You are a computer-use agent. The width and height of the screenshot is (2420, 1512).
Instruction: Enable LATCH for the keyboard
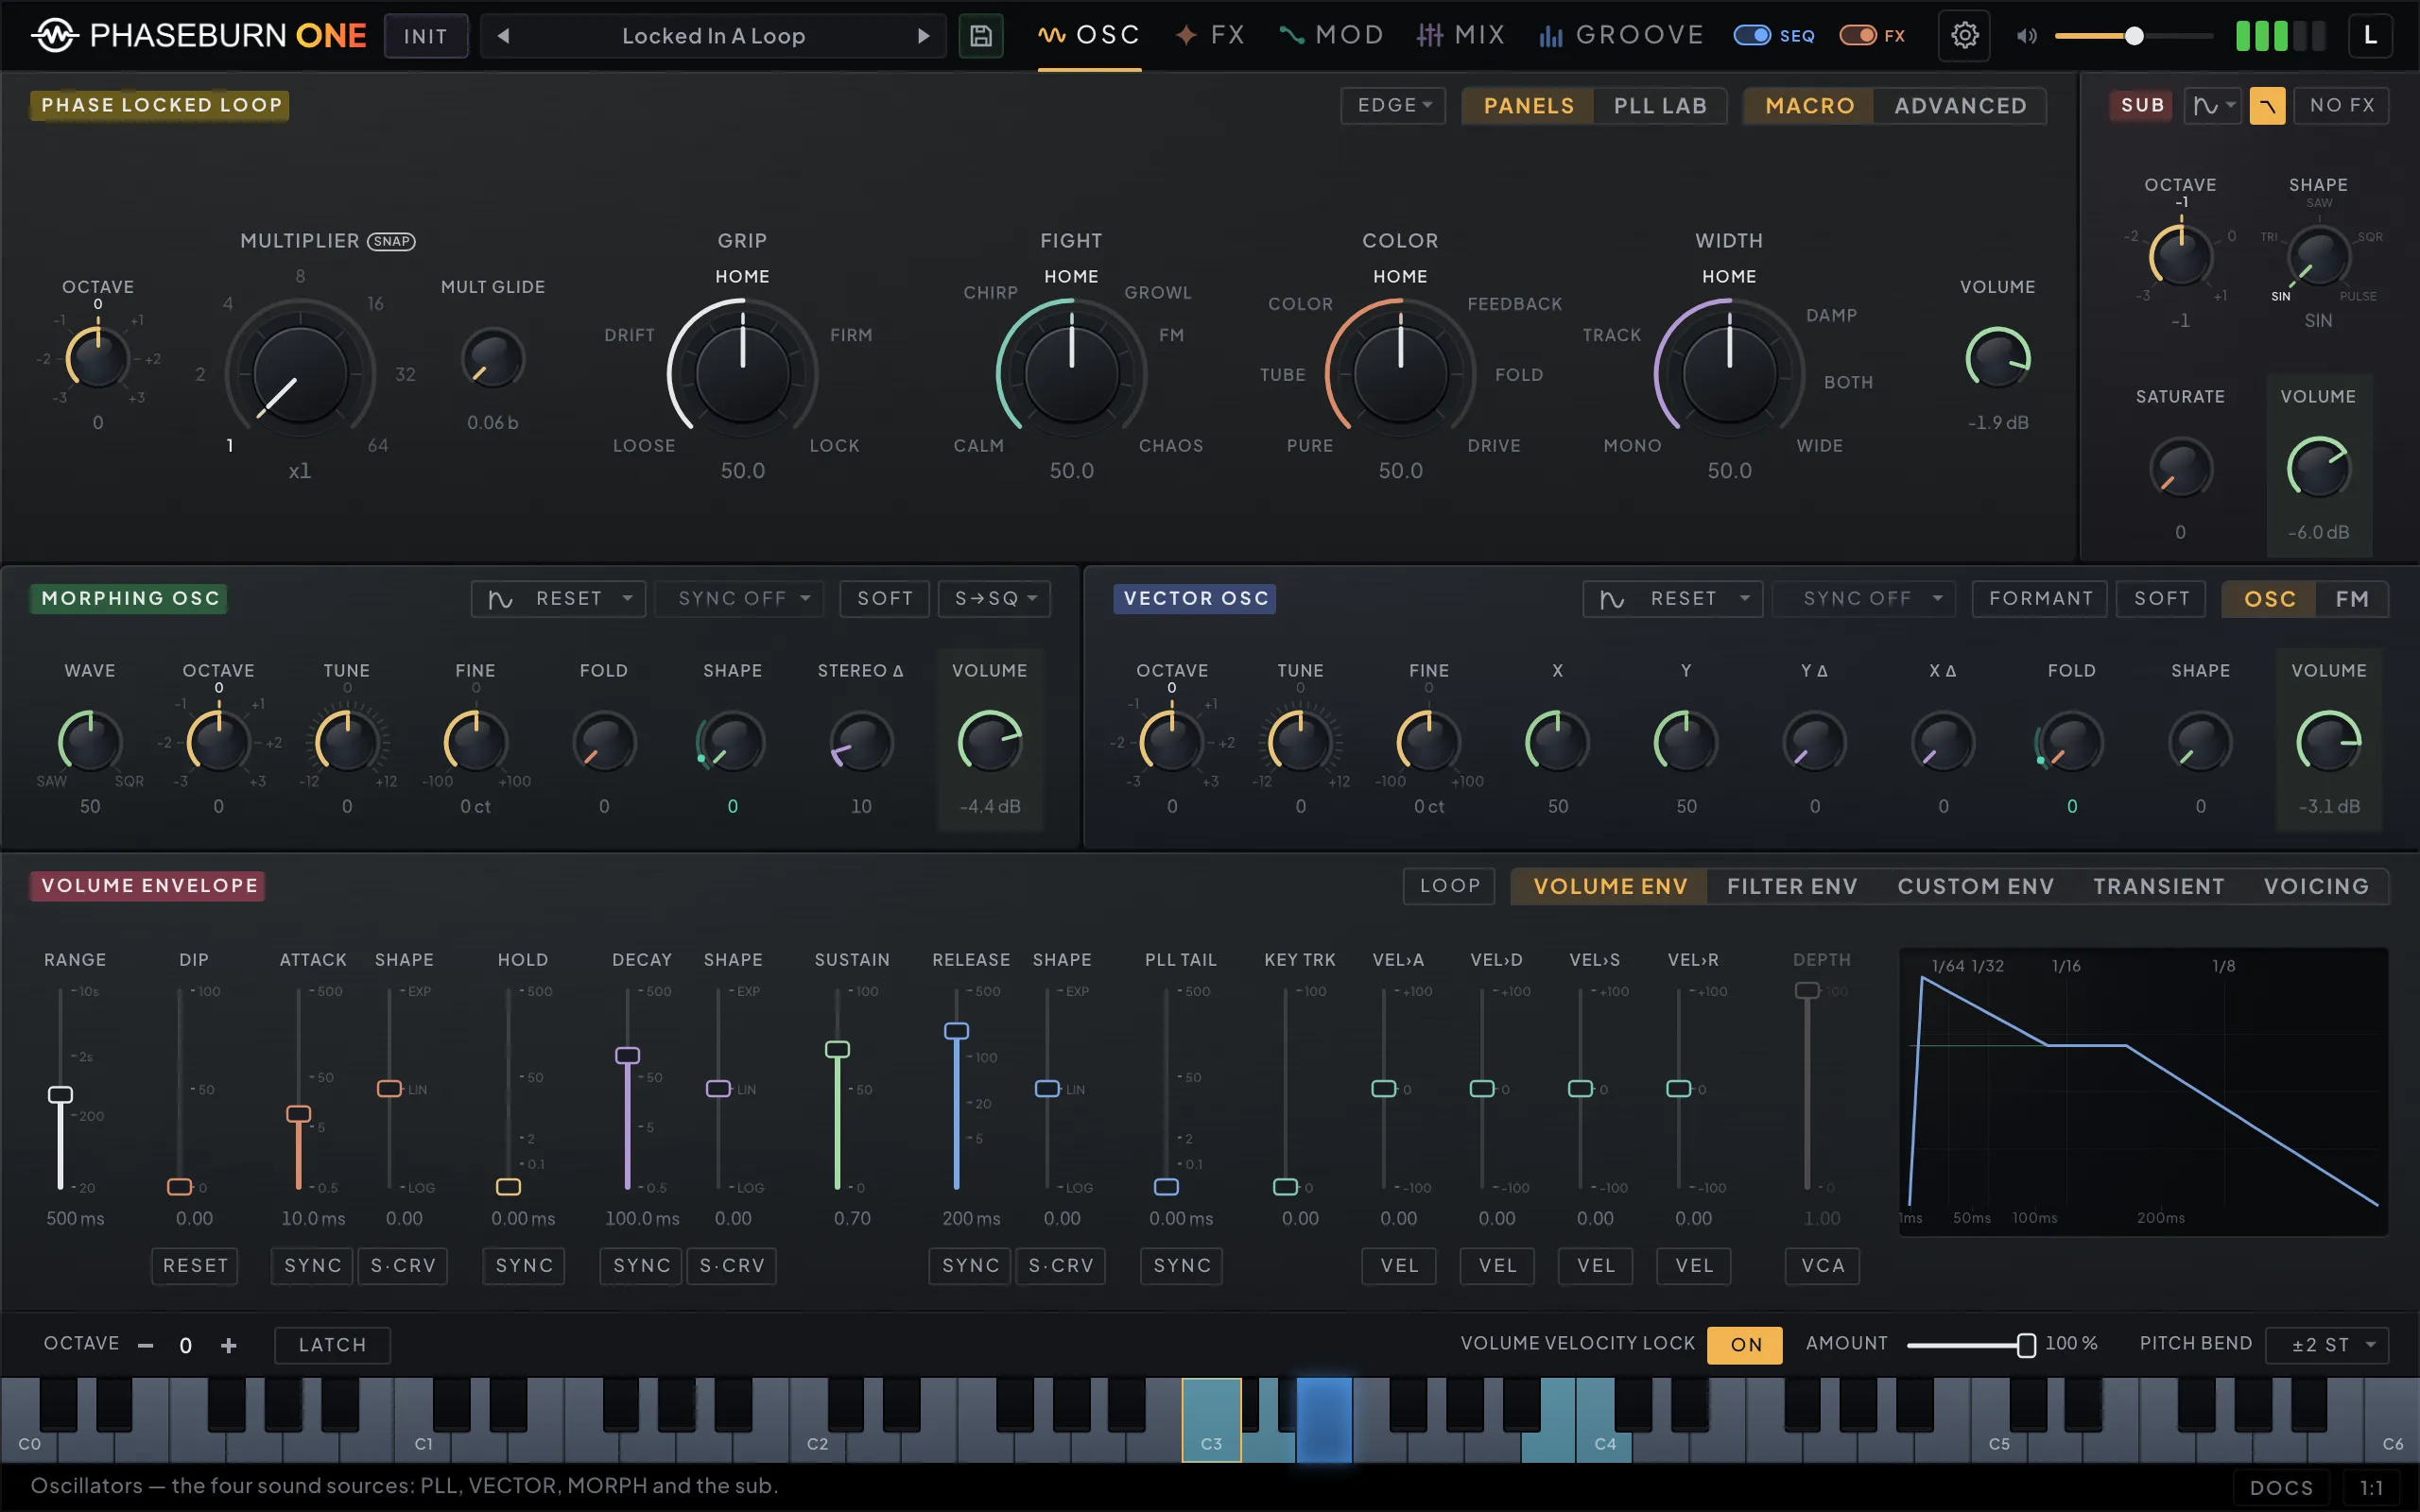point(332,1344)
